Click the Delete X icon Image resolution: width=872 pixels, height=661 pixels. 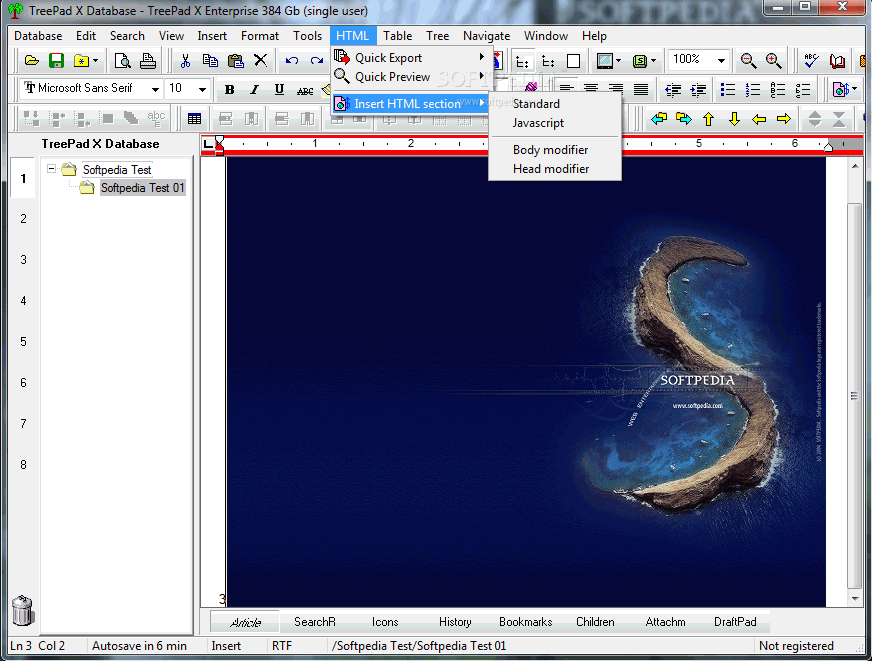(x=260, y=60)
